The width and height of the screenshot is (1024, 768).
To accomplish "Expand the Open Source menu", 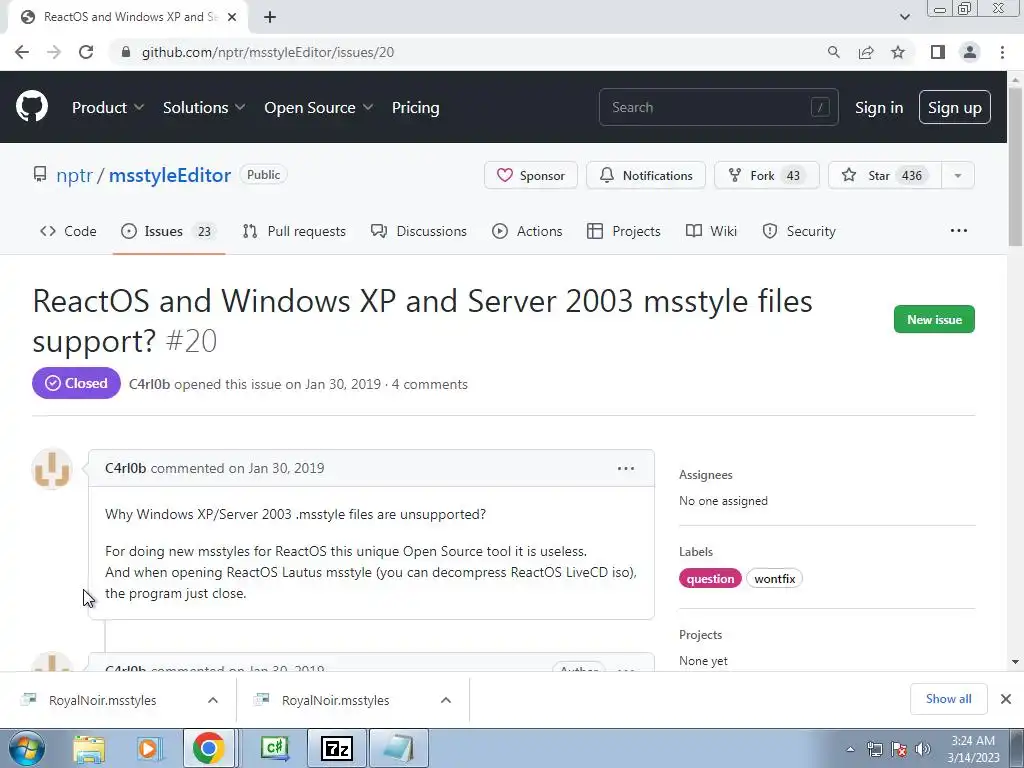I will pos(319,107).
